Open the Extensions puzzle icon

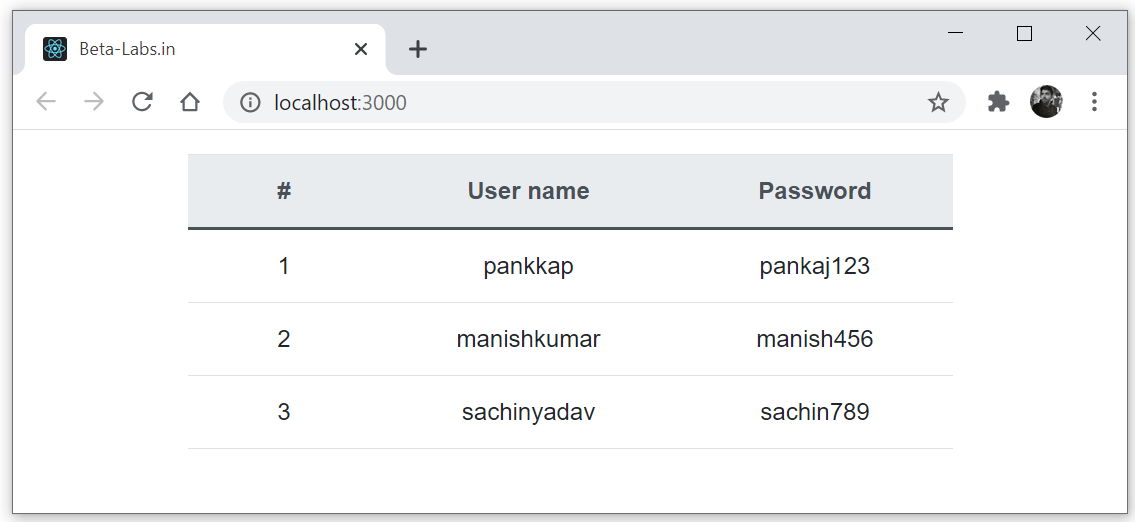(998, 102)
